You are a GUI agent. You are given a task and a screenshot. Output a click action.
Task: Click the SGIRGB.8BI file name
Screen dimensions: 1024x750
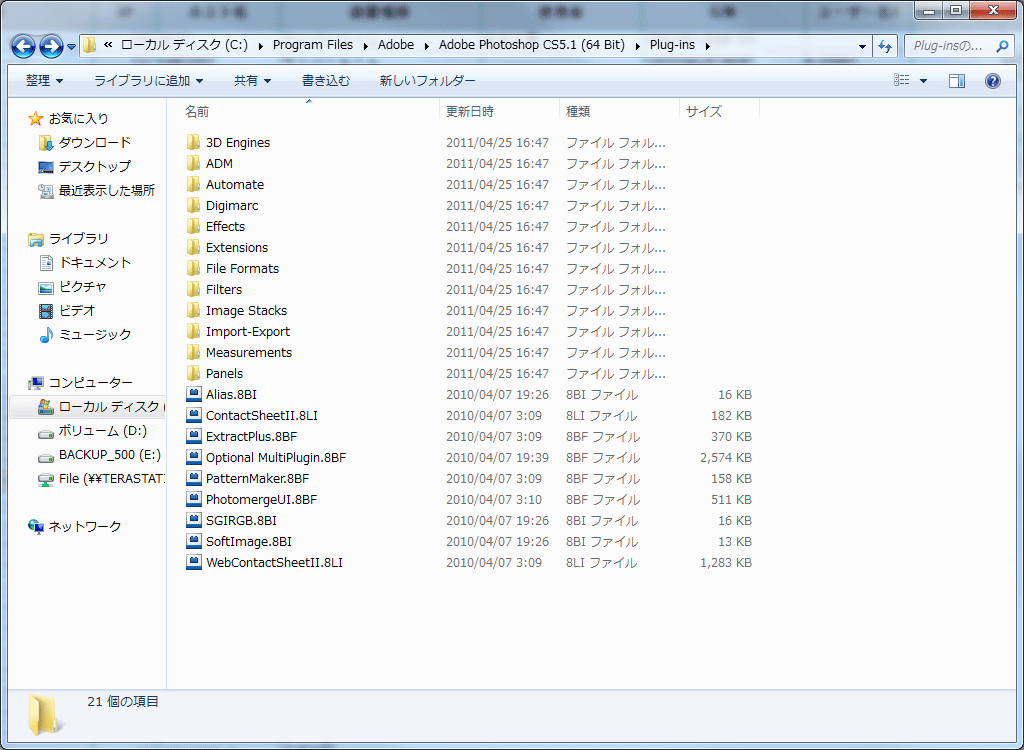pos(241,521)
